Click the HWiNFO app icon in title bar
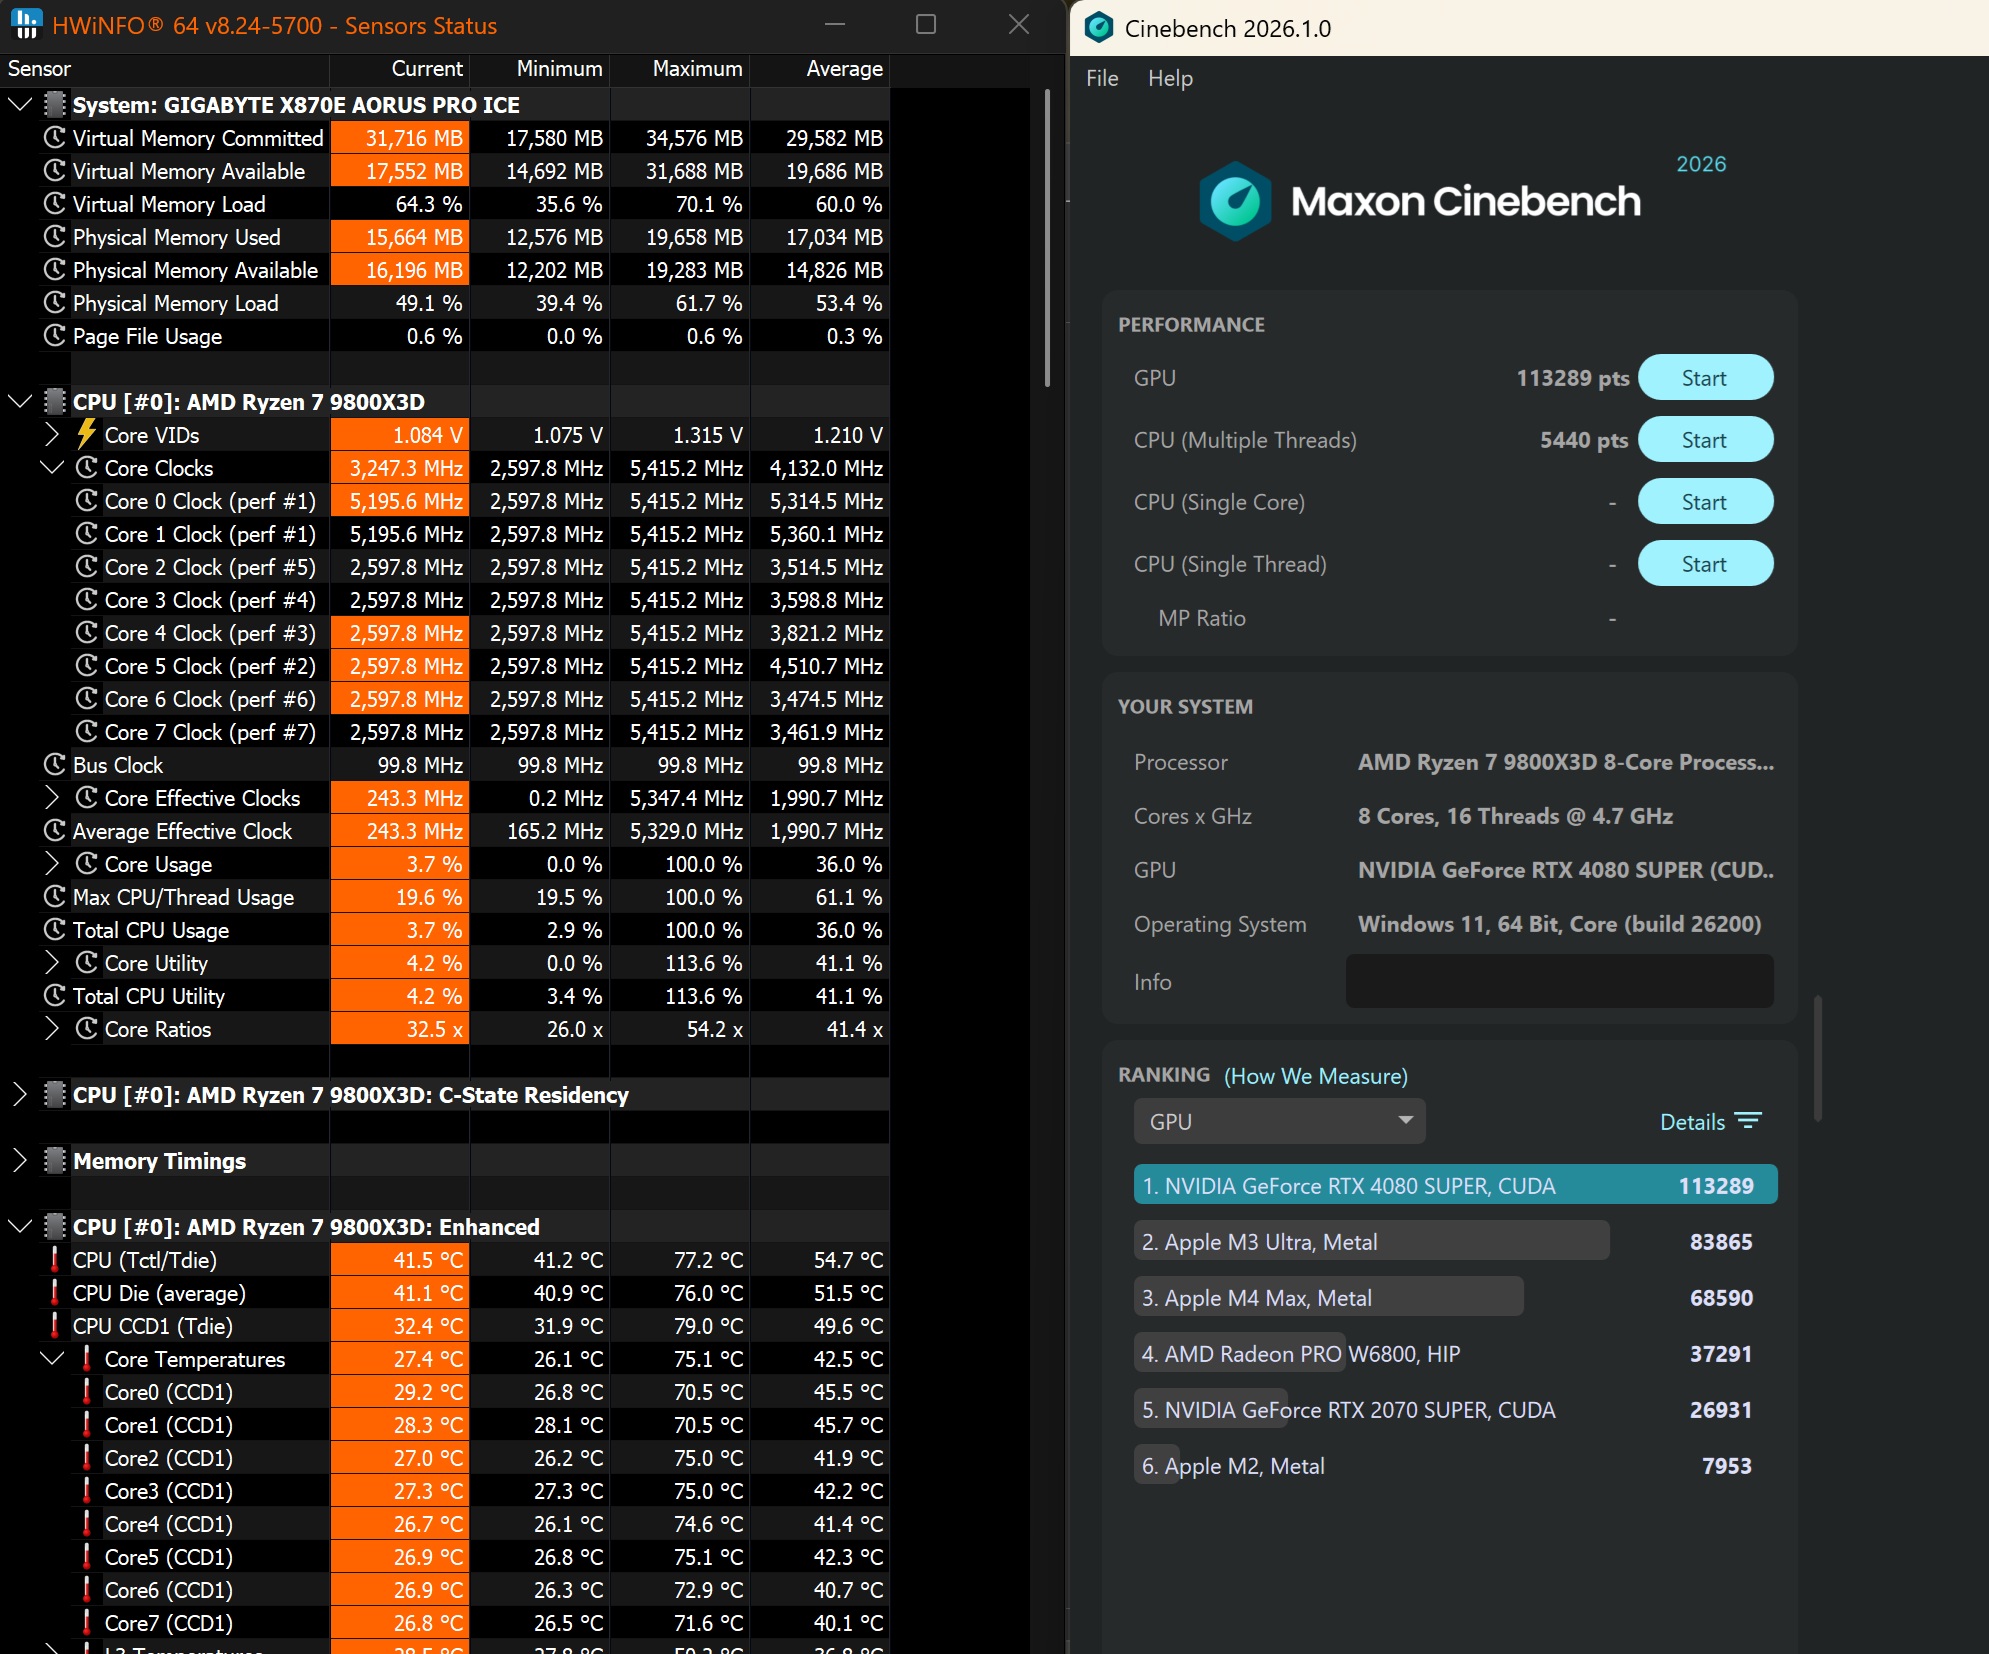Screen dimensions: 1989x1654 coord(26,23)
